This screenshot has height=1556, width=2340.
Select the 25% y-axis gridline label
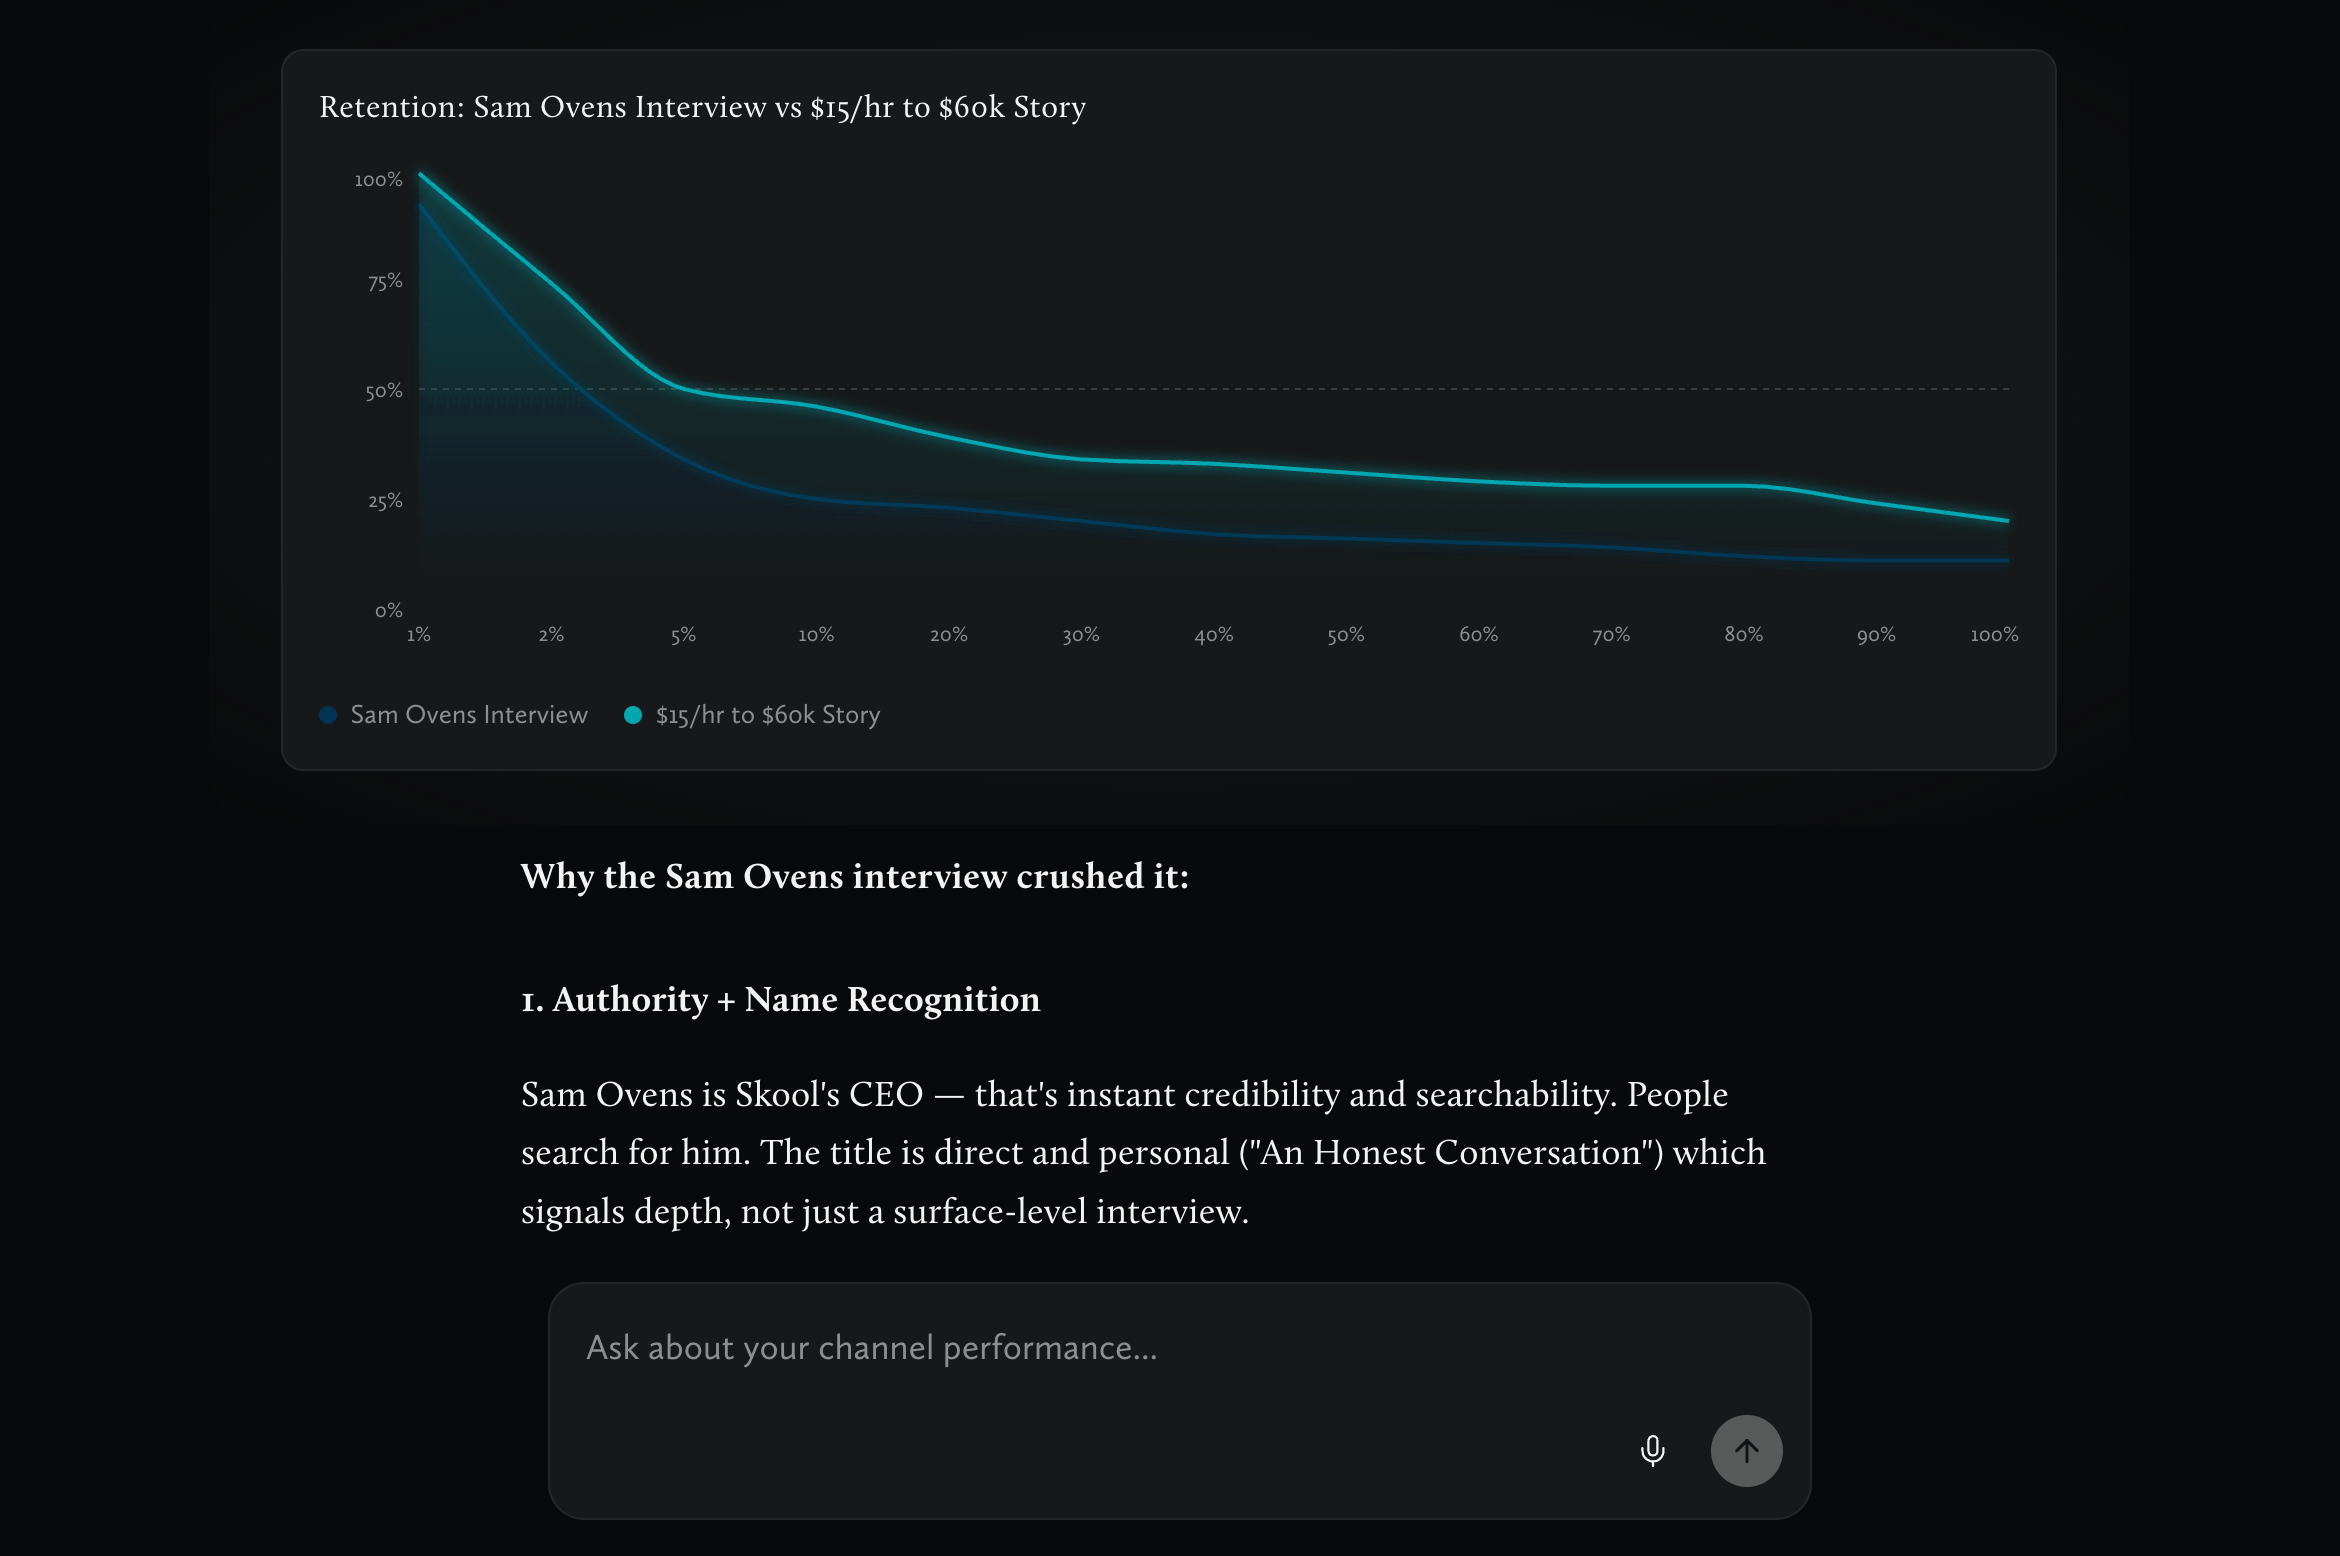386,500
